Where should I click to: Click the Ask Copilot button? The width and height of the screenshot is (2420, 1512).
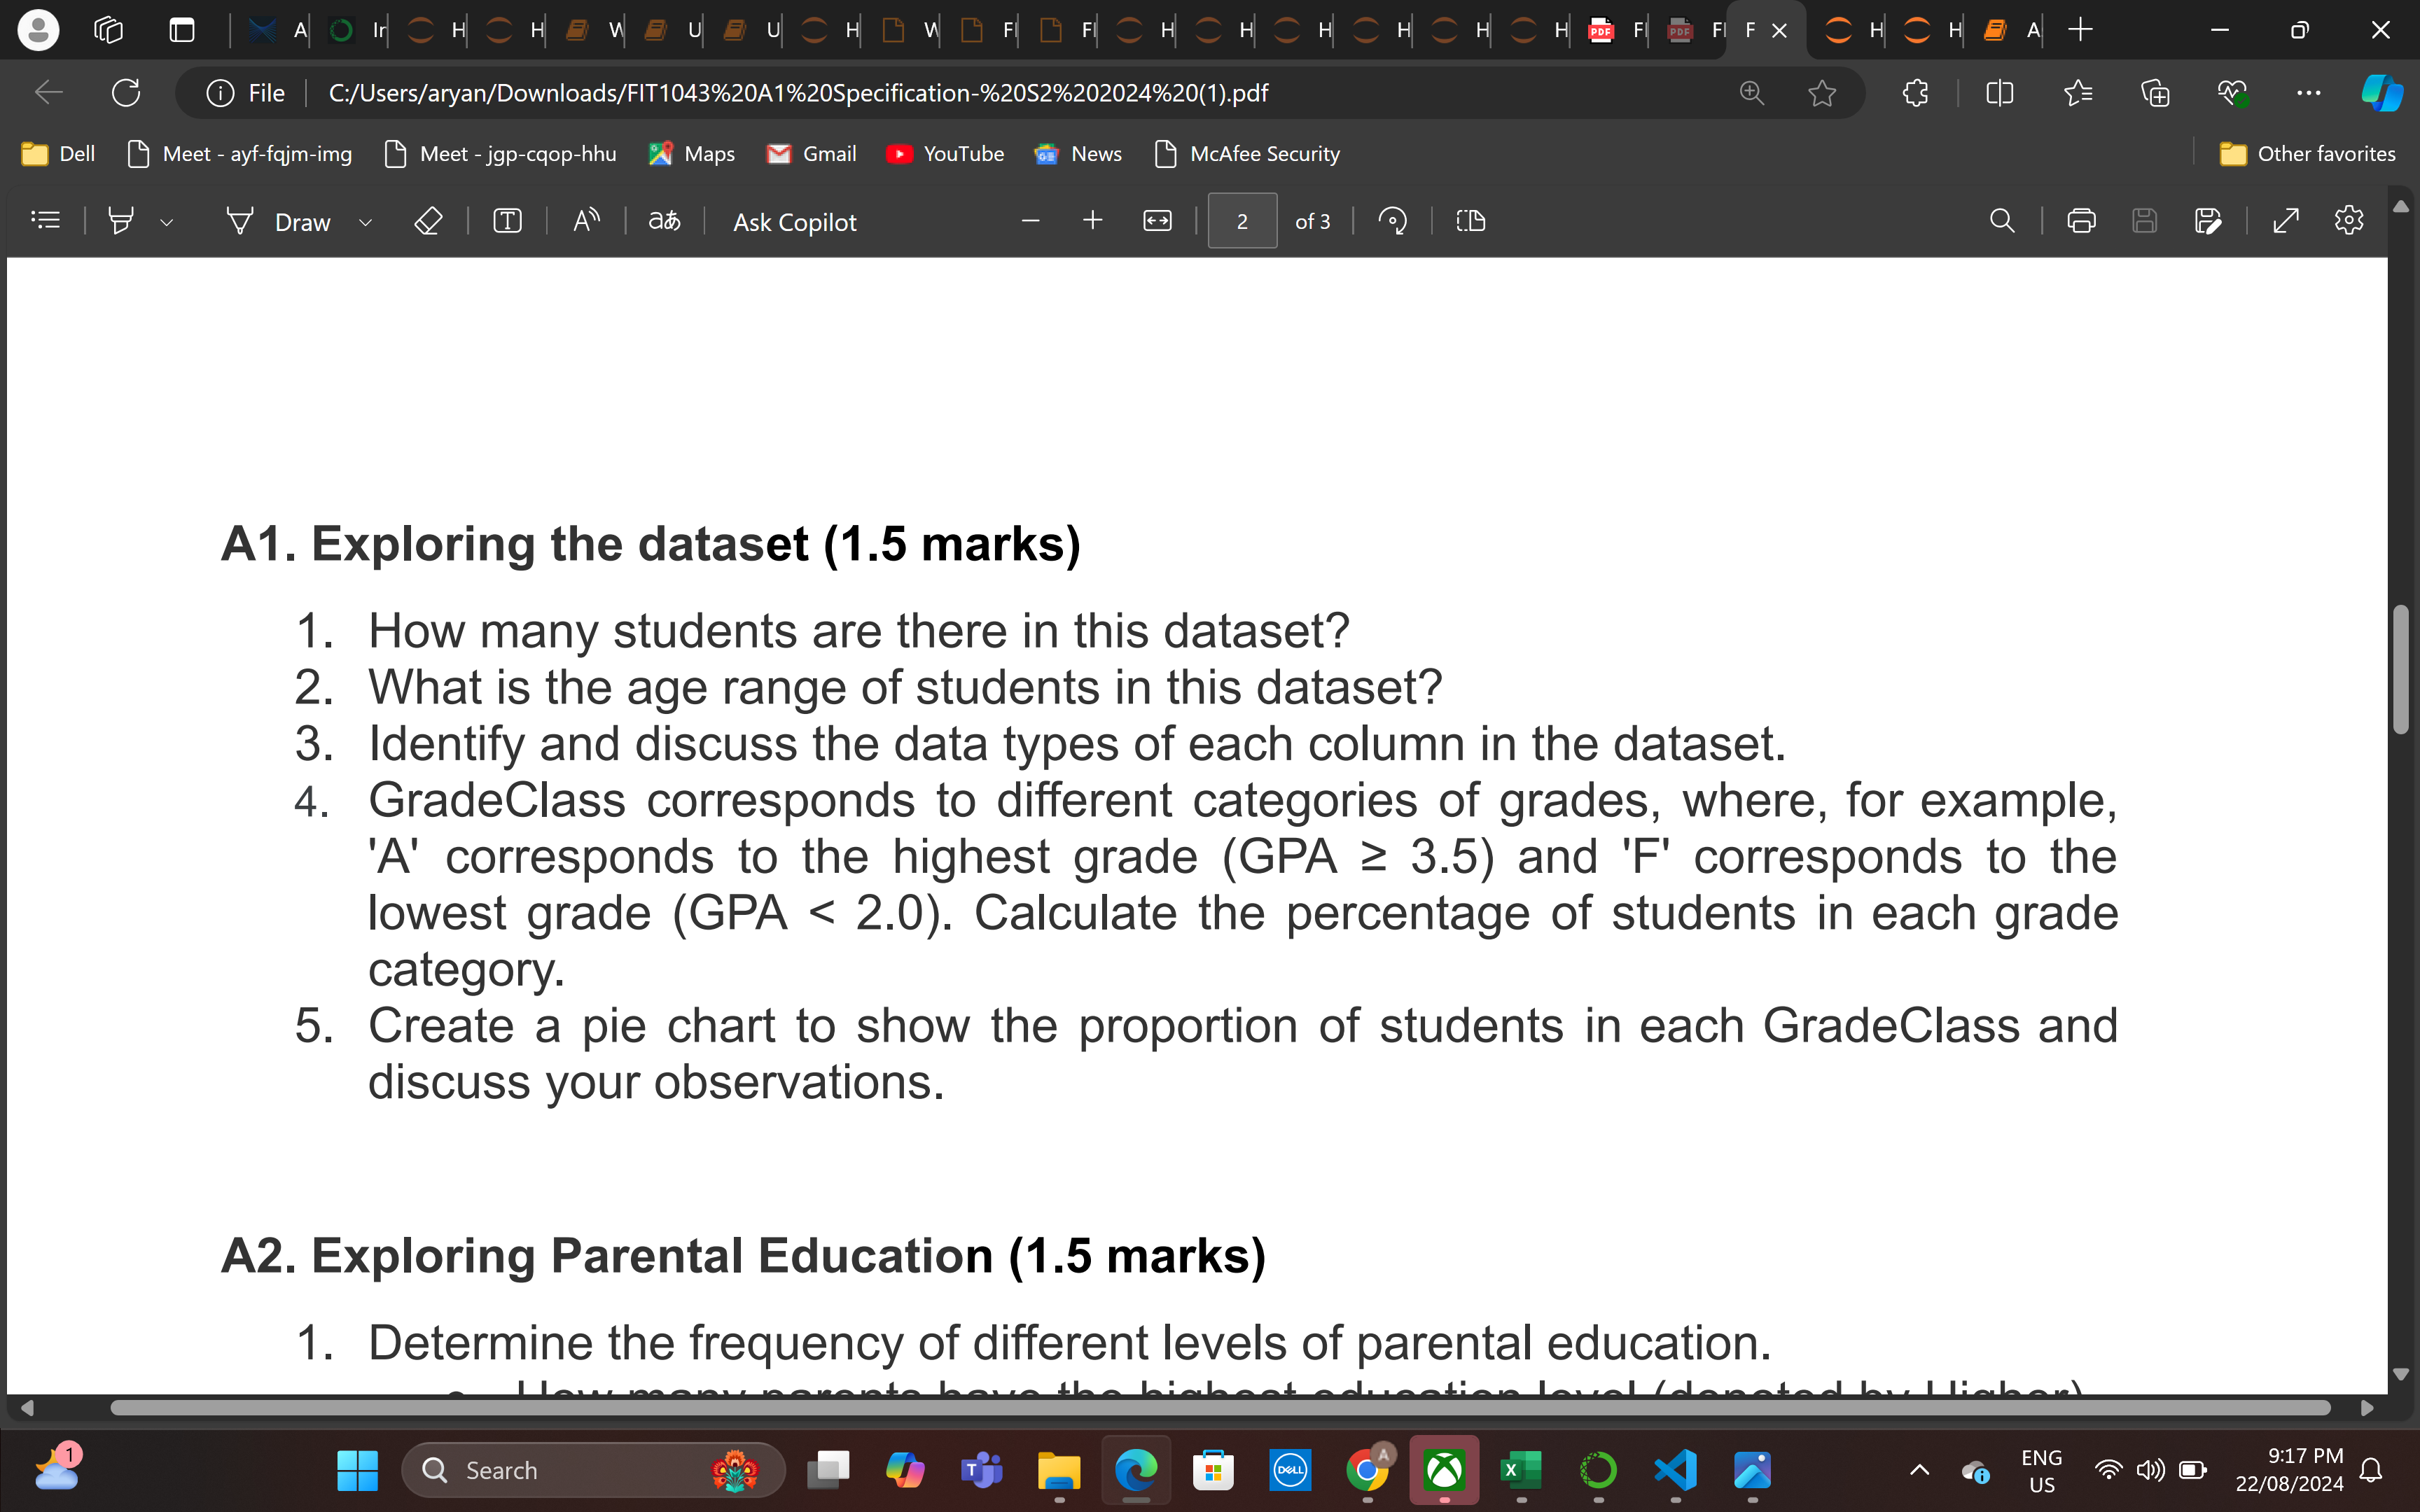pyautogui.click(x=794, y=222)
